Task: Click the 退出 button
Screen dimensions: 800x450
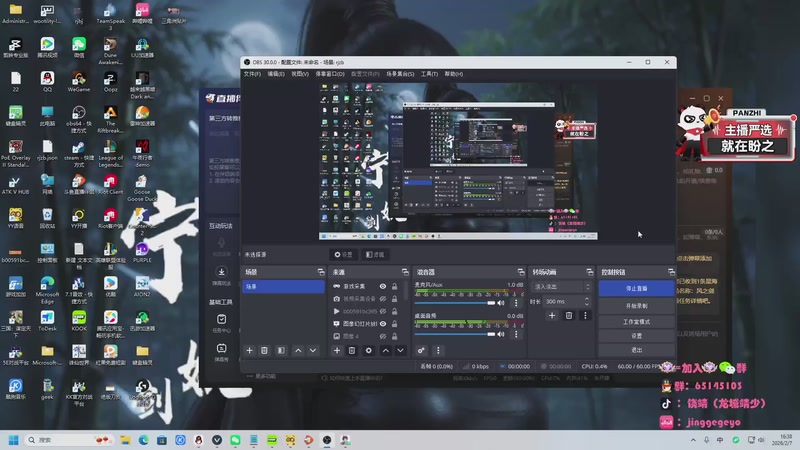Action: pos(636,350)
